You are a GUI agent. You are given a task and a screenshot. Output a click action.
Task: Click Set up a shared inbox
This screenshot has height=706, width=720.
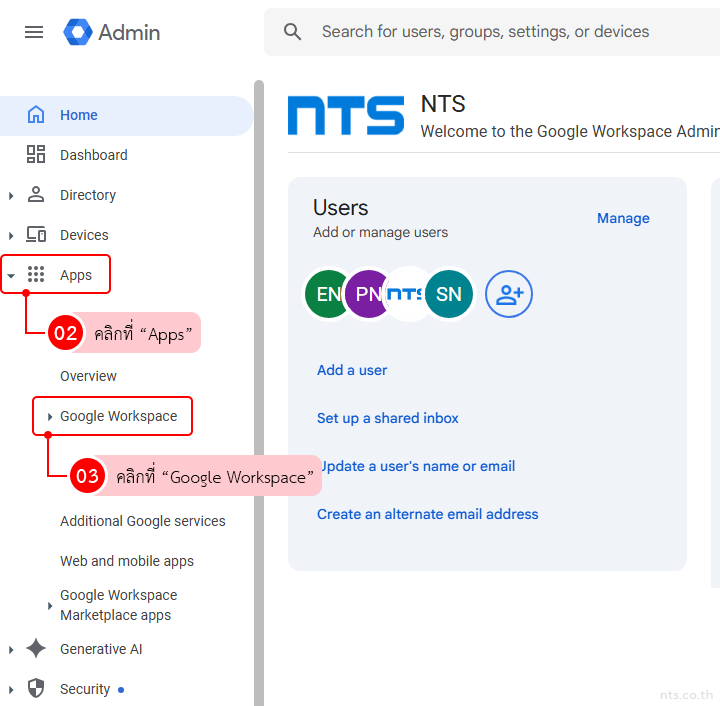(388, 418)
